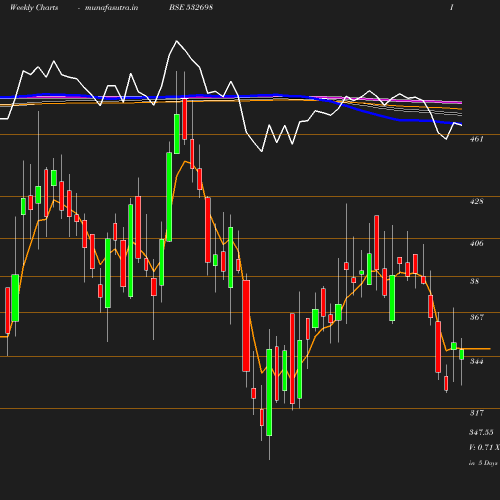Viewport: 500px width, 500px height.
Task: Click the 406 price level label
Action: coord(476,243)
